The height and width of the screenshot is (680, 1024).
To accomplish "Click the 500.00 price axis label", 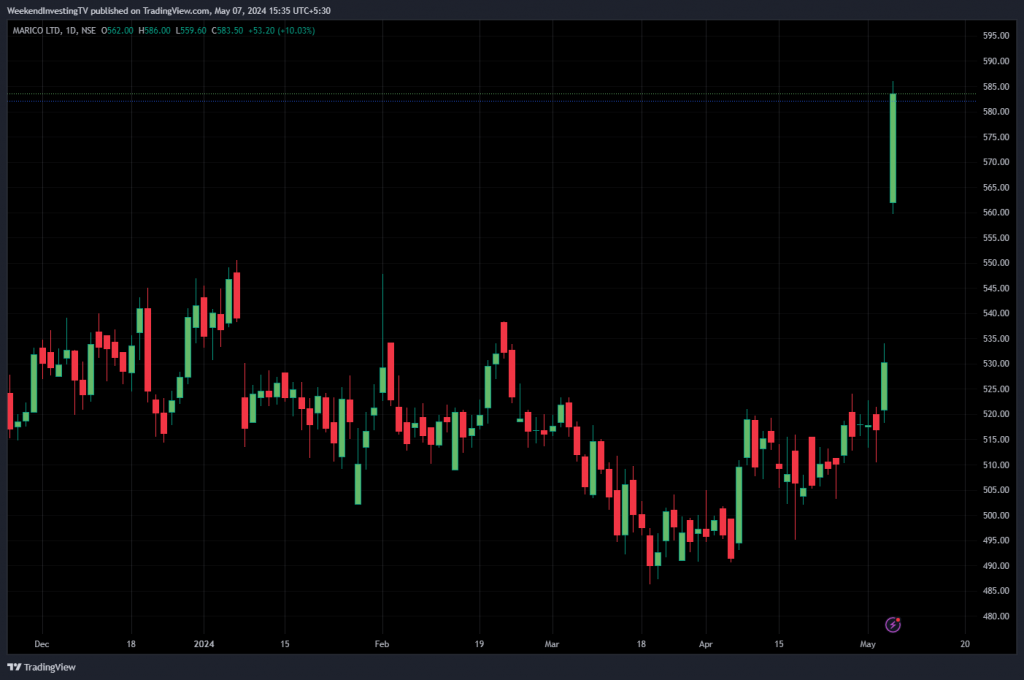I will tap(995, 515).
